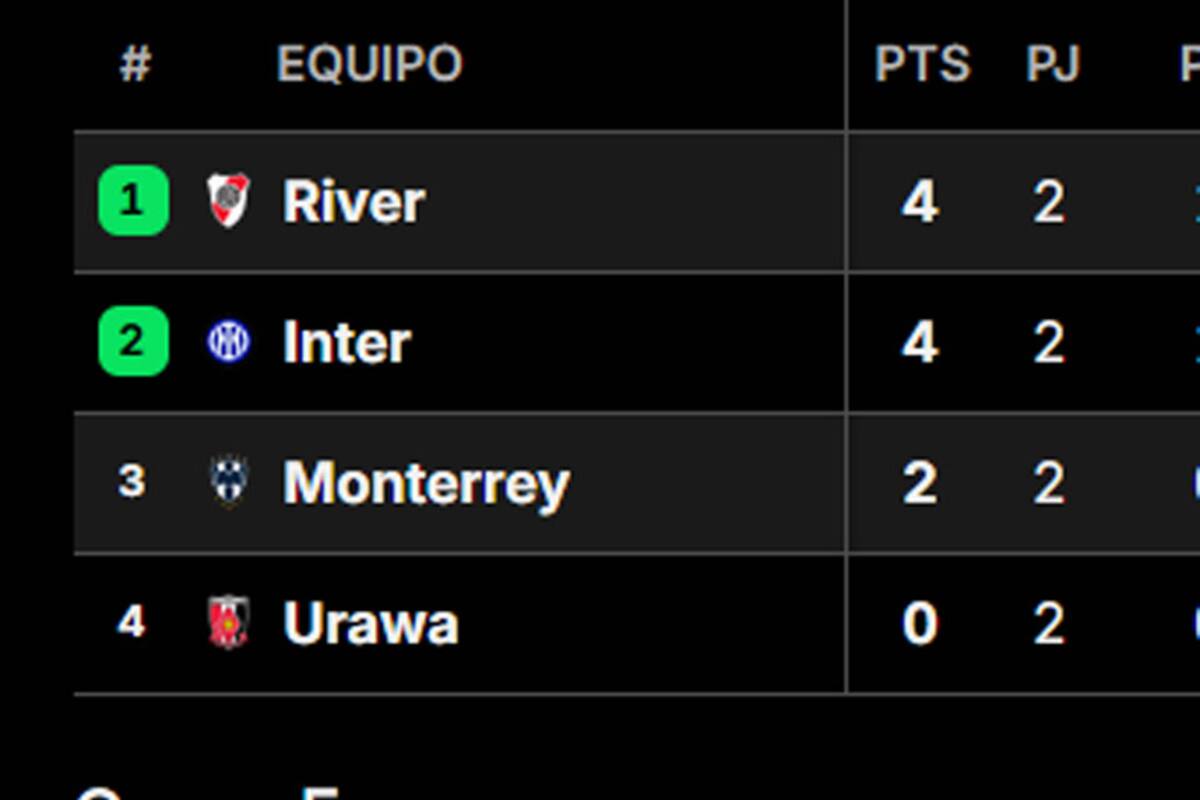Click the position number 3 marker
This screenshot has height=800, width=1200.
(131, 482)
